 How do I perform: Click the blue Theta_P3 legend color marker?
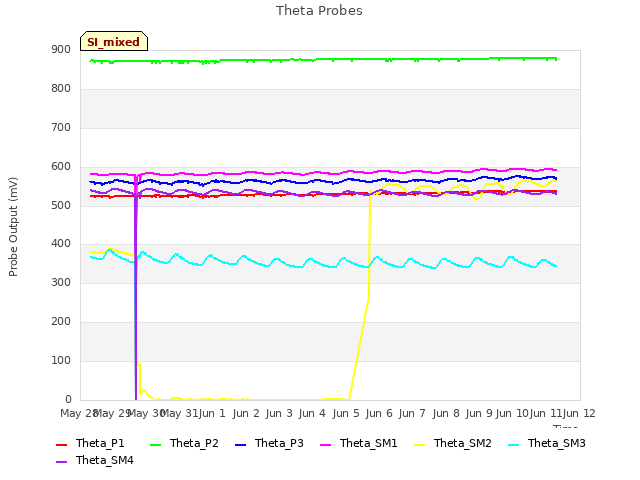(x=241, y=444)
